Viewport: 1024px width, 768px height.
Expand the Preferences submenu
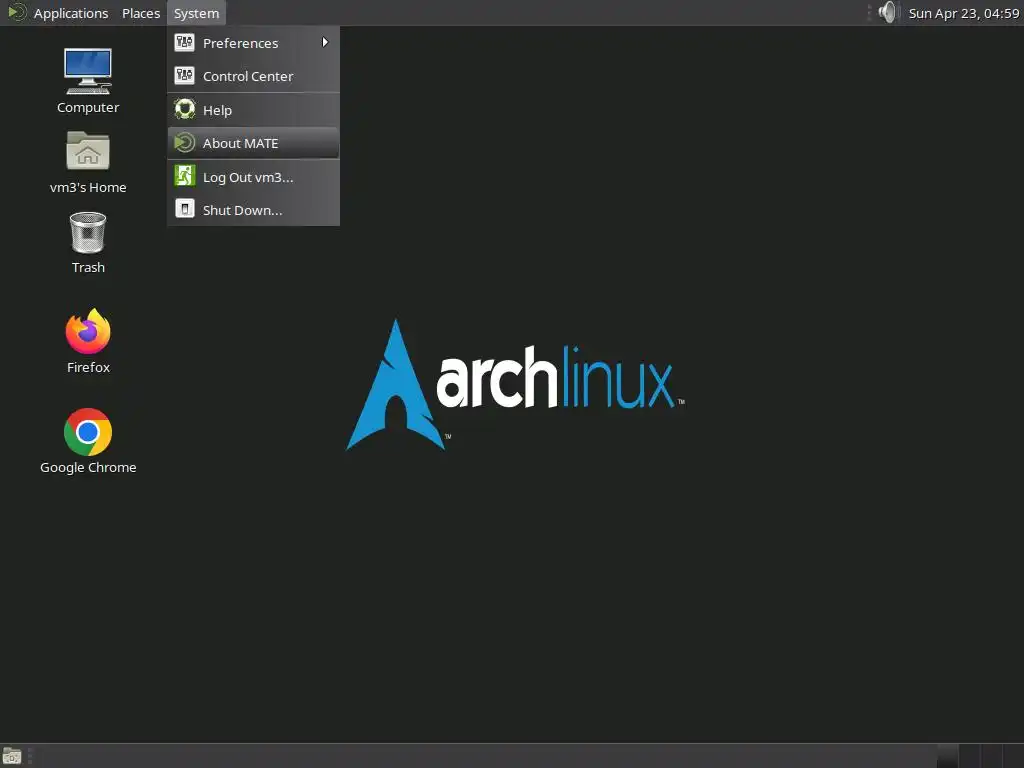click(x=253, y=43)
